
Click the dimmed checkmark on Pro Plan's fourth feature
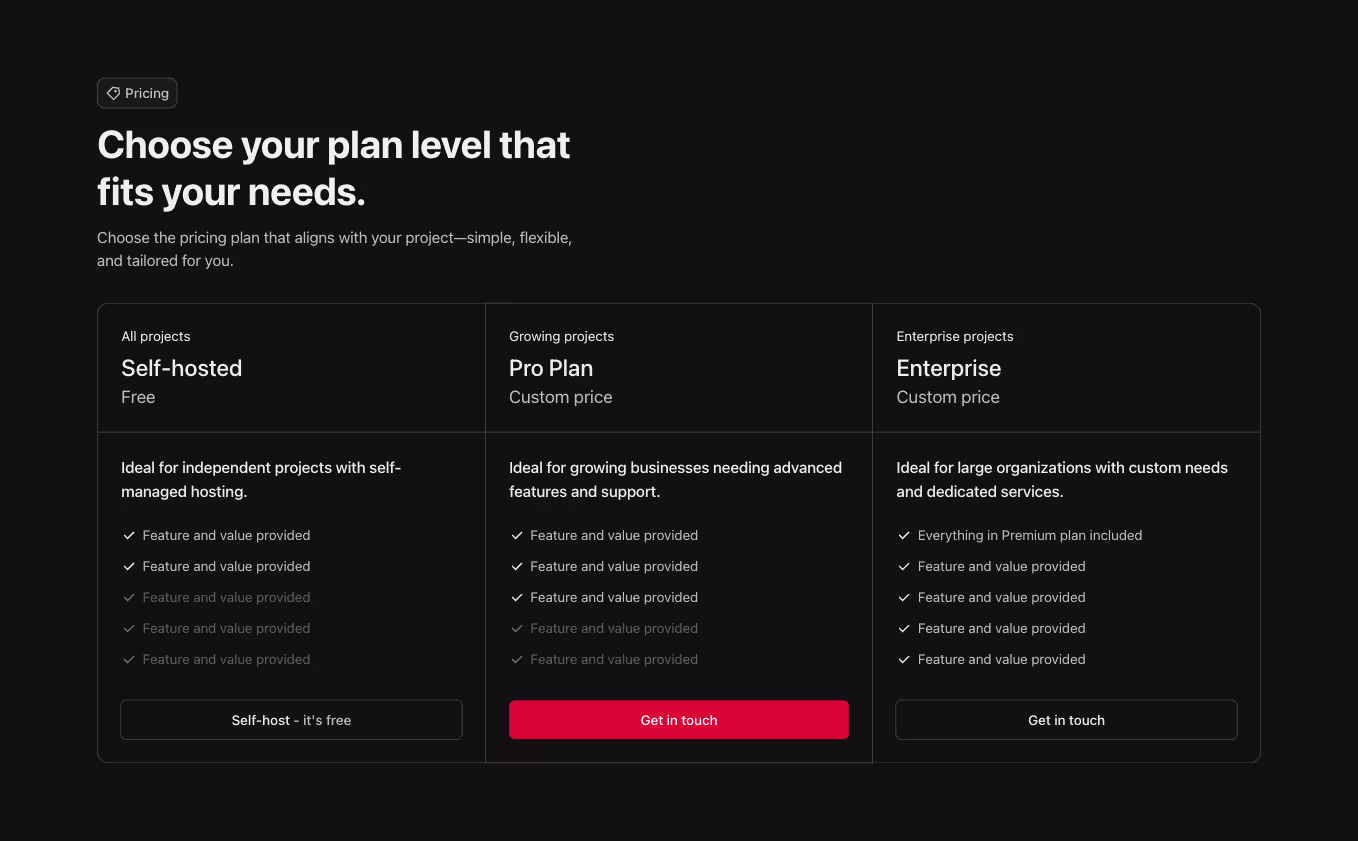pos(516,628)
